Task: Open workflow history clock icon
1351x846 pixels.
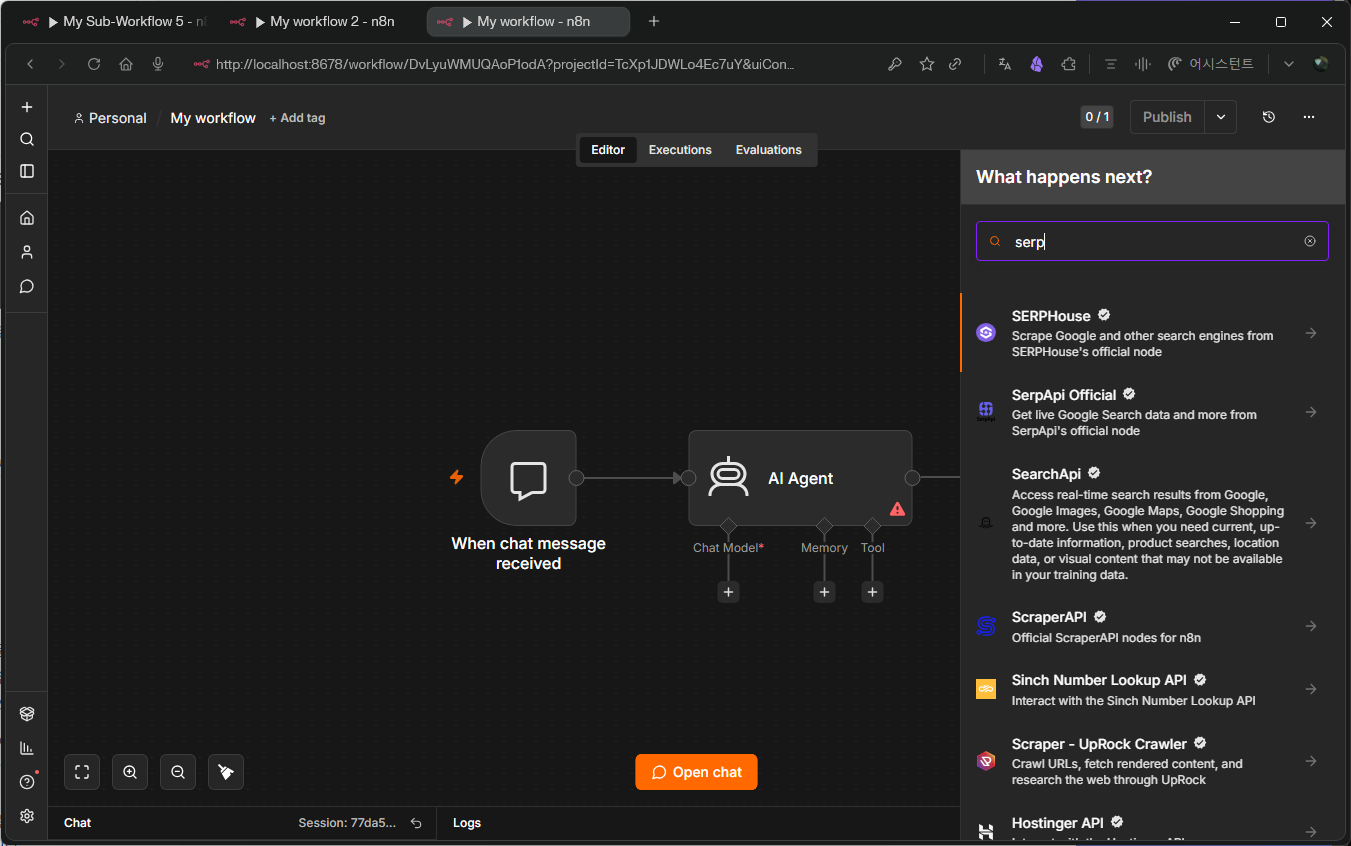Action: pyautogui.click(x=1269, y=117)
